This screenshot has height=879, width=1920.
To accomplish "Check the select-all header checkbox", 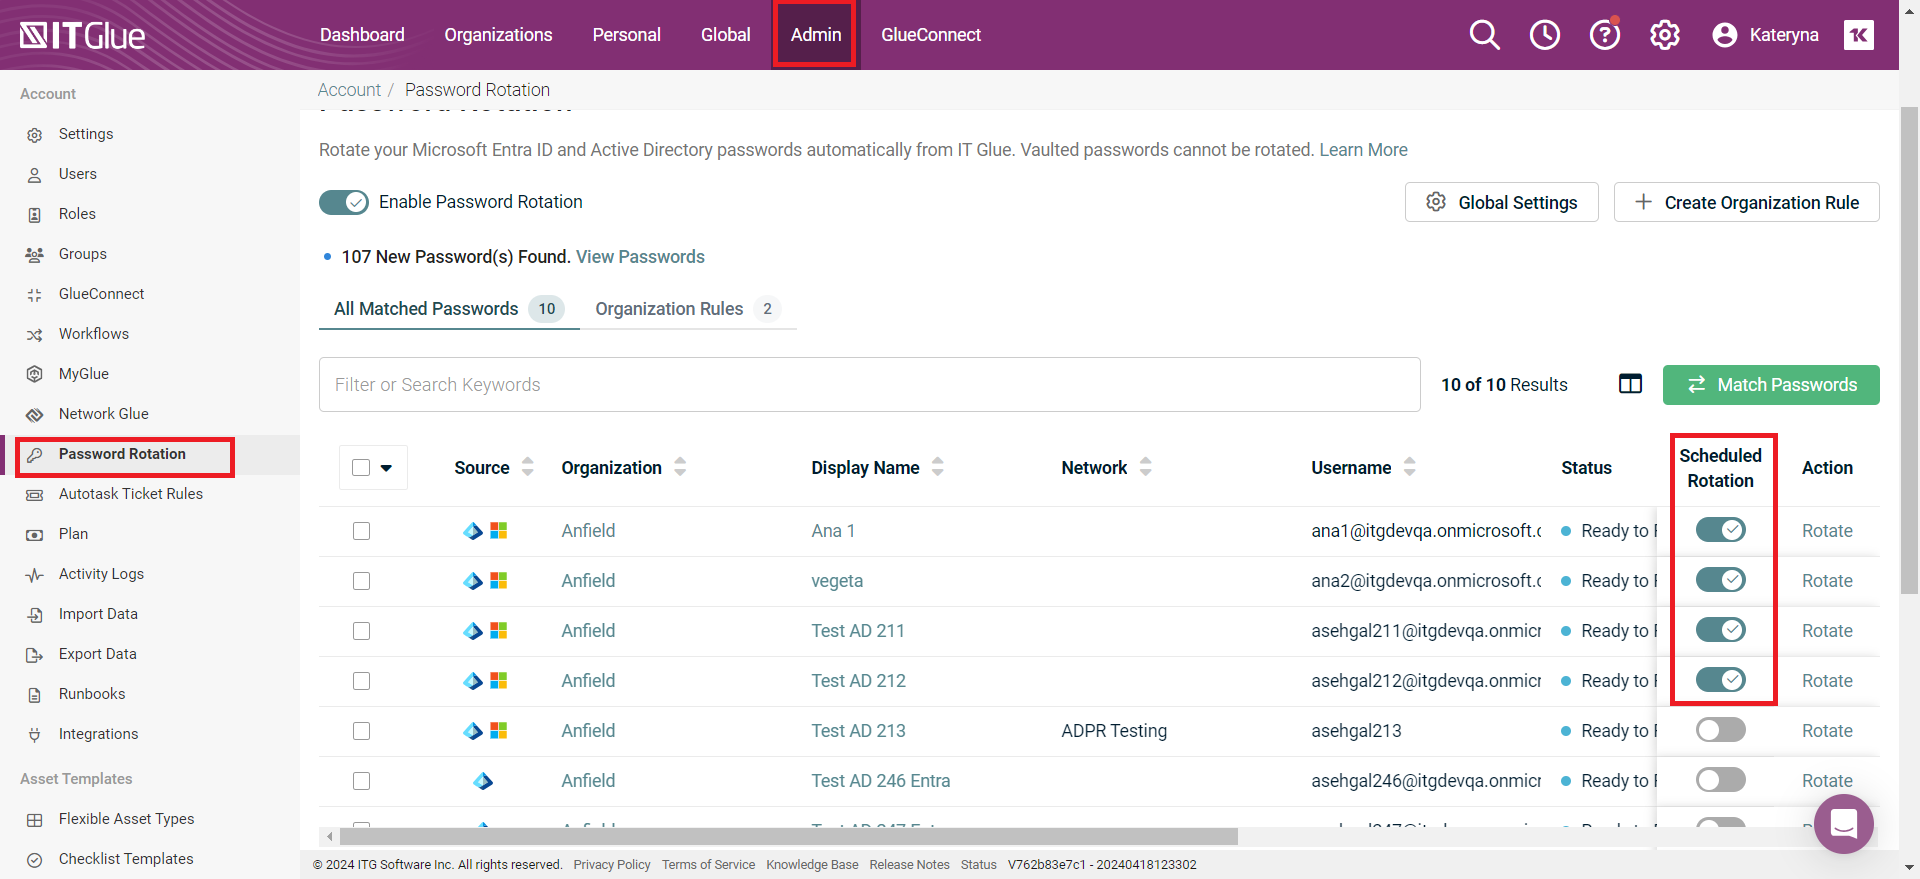I will coord(361,467).
